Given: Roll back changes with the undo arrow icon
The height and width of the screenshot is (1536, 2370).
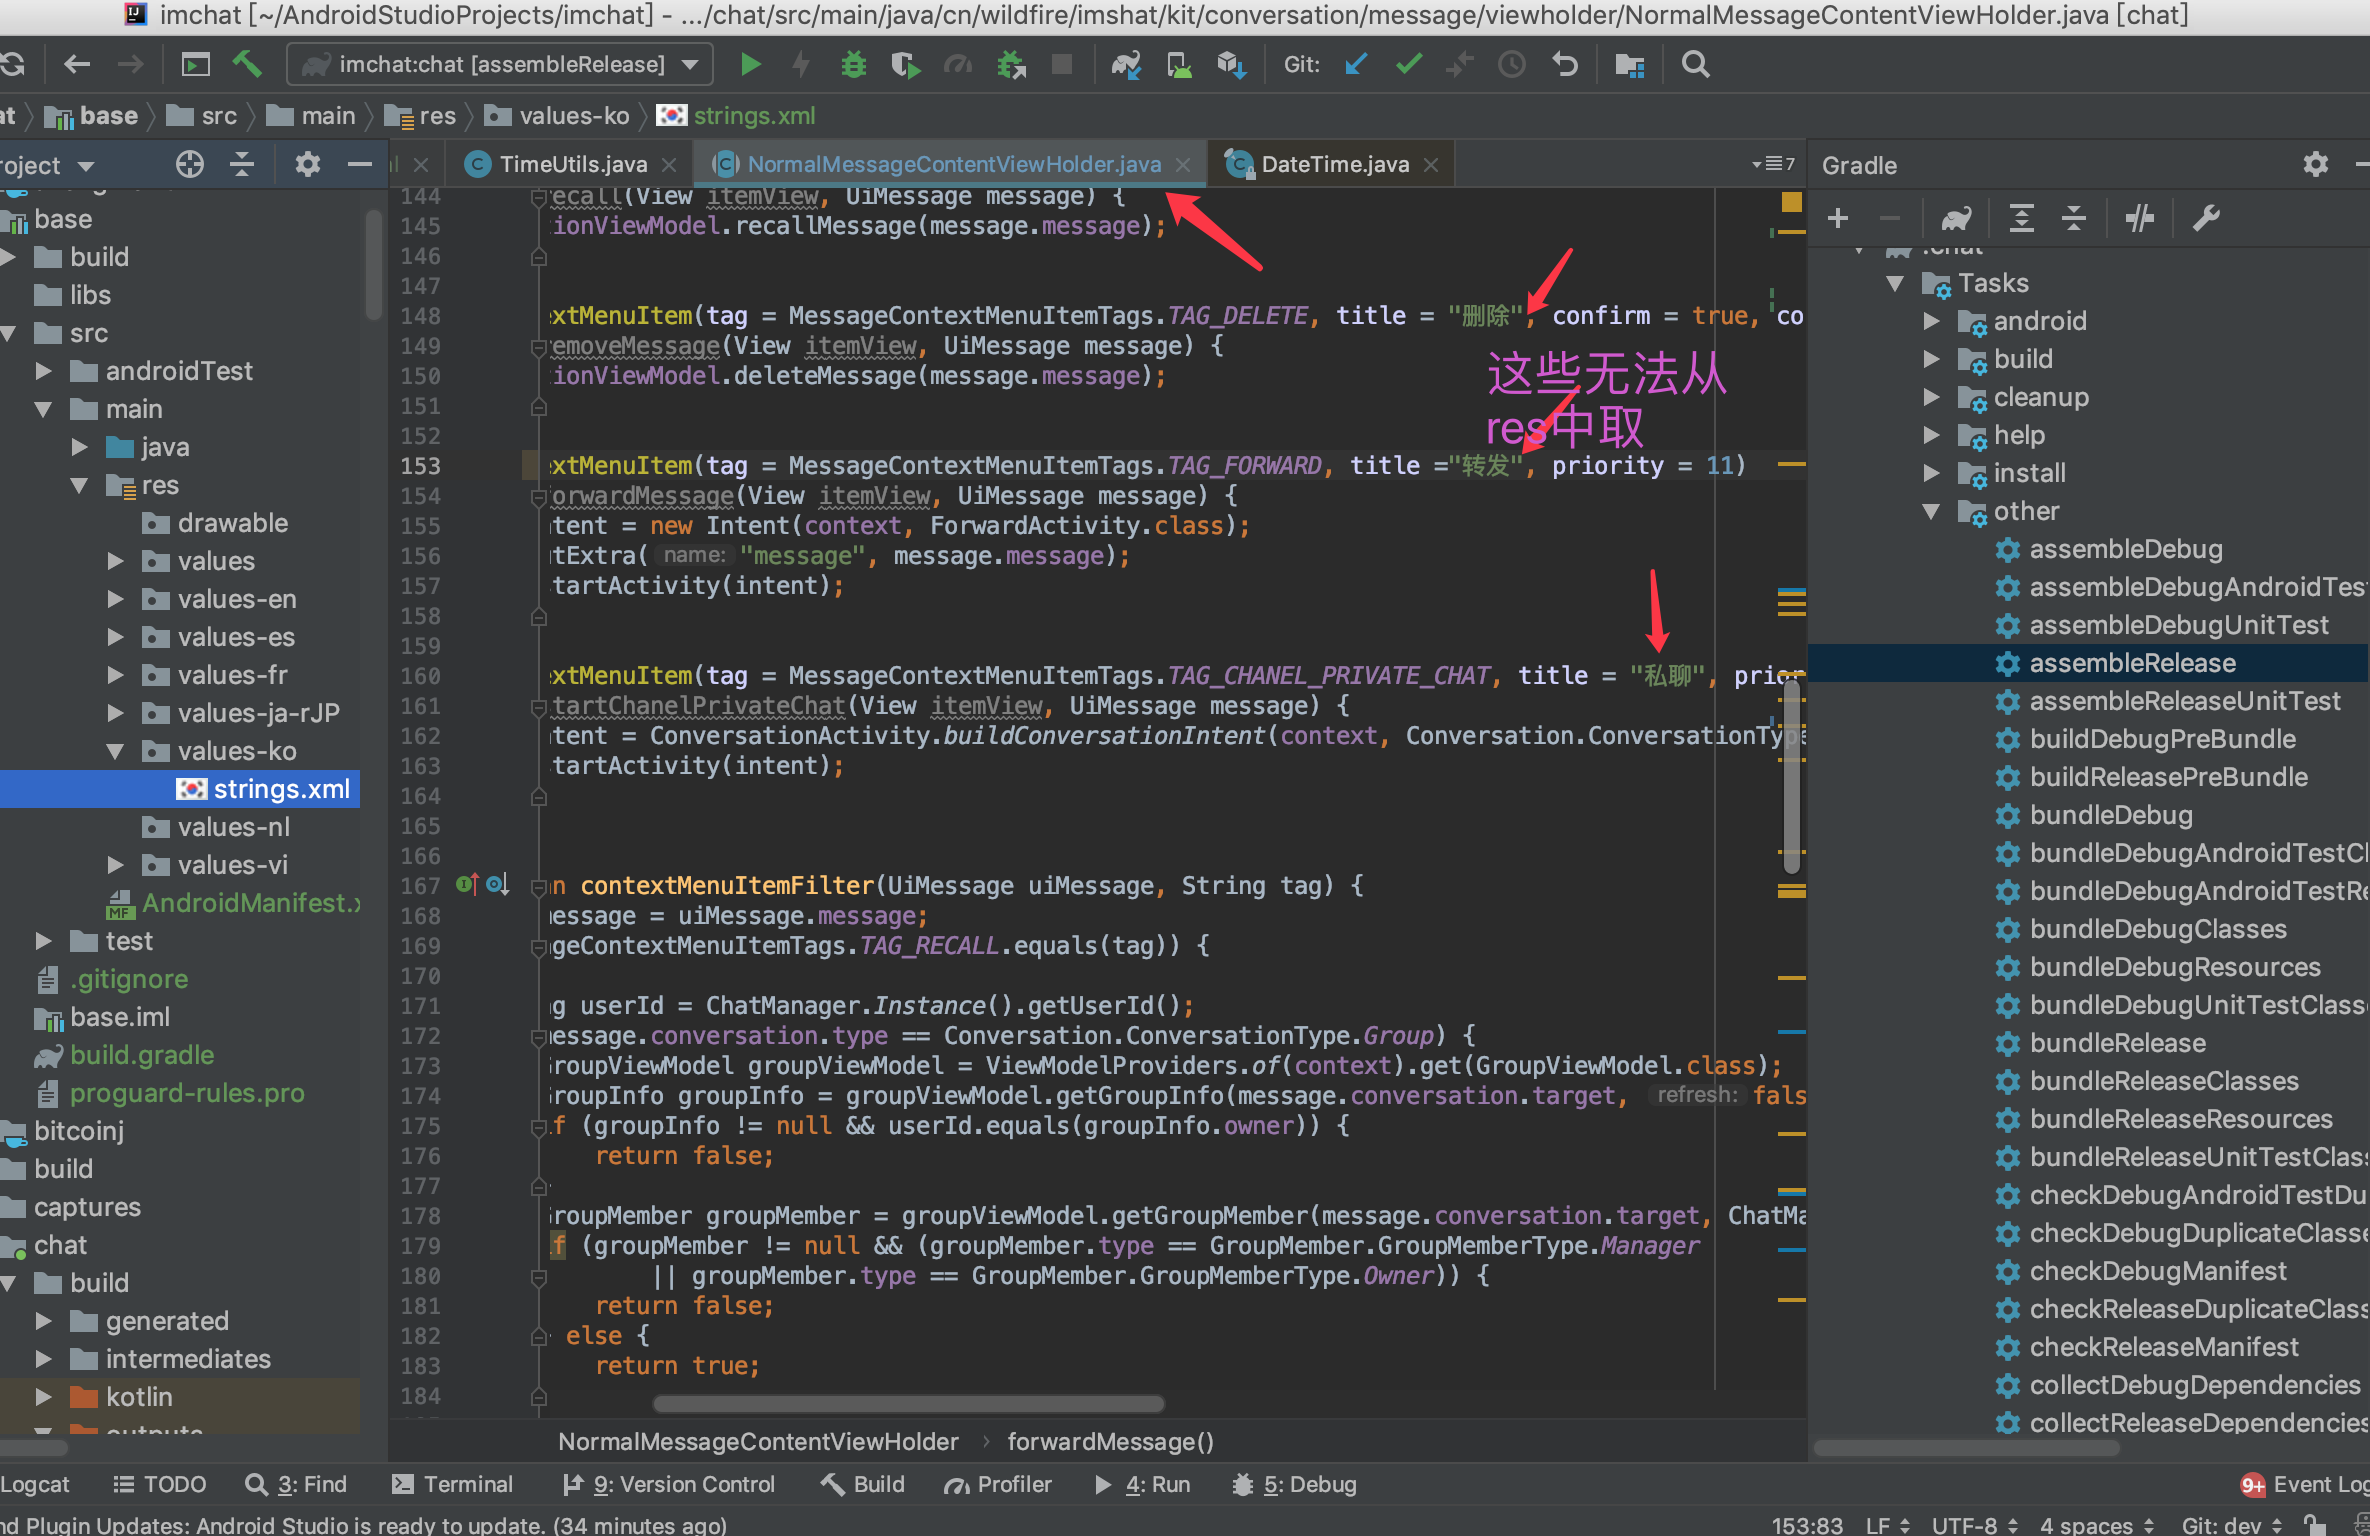Looking at the screenshot, I should click(x=1564, y=64).
